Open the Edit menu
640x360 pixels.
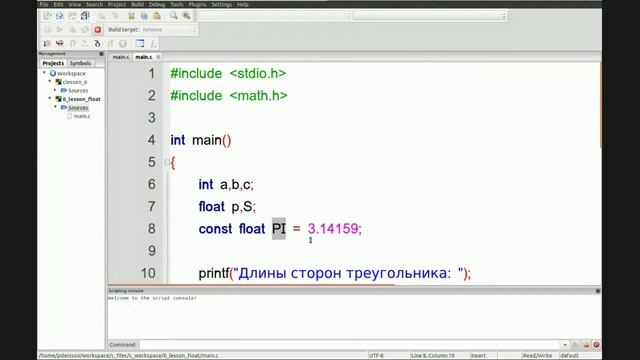(x=58, y=4)
